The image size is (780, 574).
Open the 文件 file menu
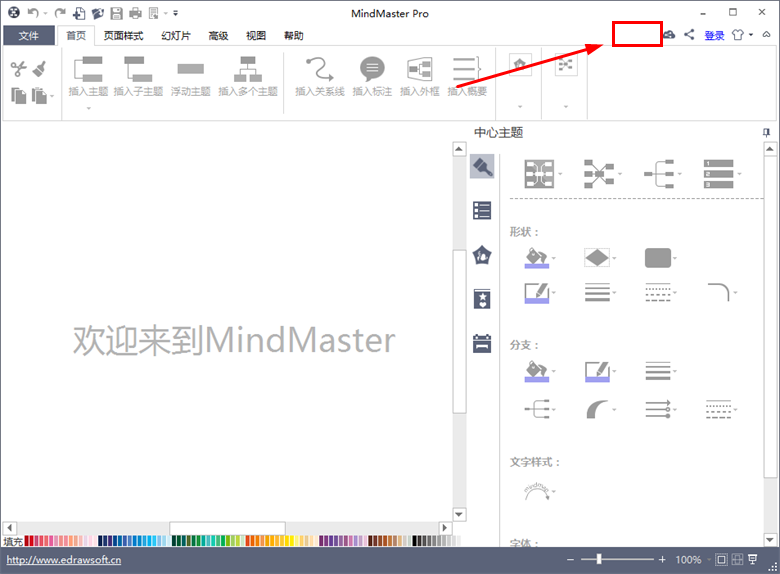pos(29,35)
